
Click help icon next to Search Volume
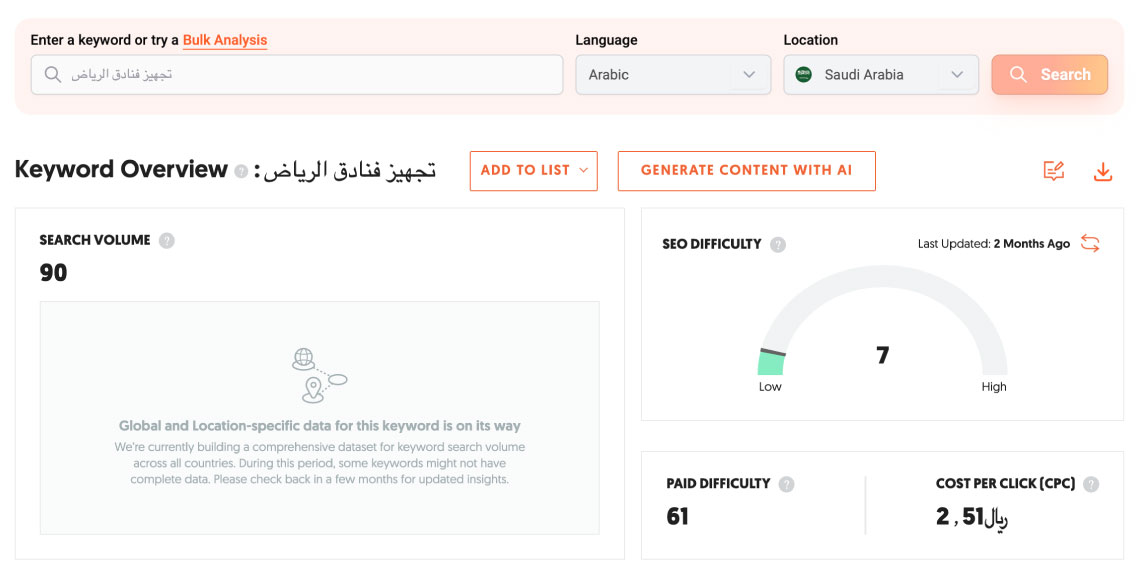167,240
